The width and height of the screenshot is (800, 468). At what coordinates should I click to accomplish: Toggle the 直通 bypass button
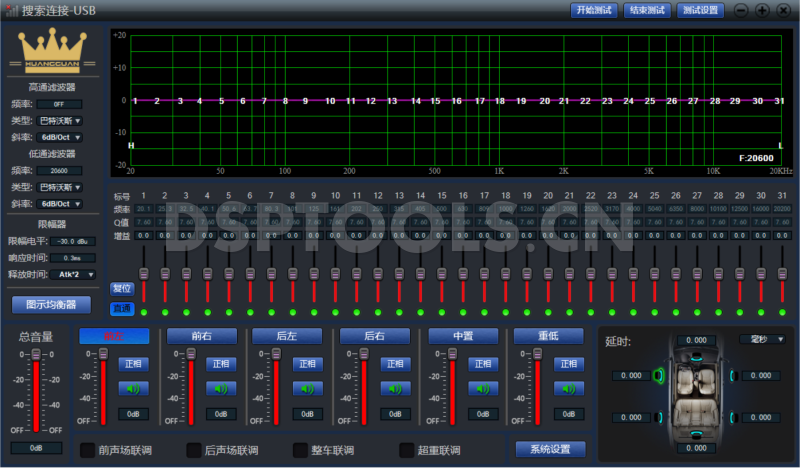122,308
